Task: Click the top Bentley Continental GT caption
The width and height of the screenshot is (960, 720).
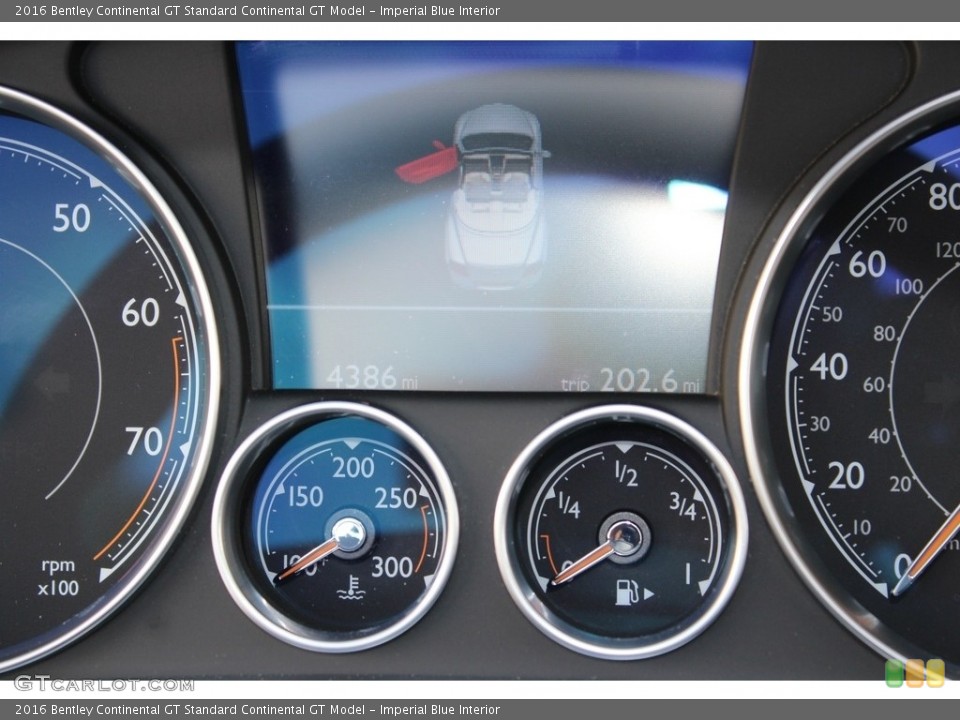Action: point(257,10)
